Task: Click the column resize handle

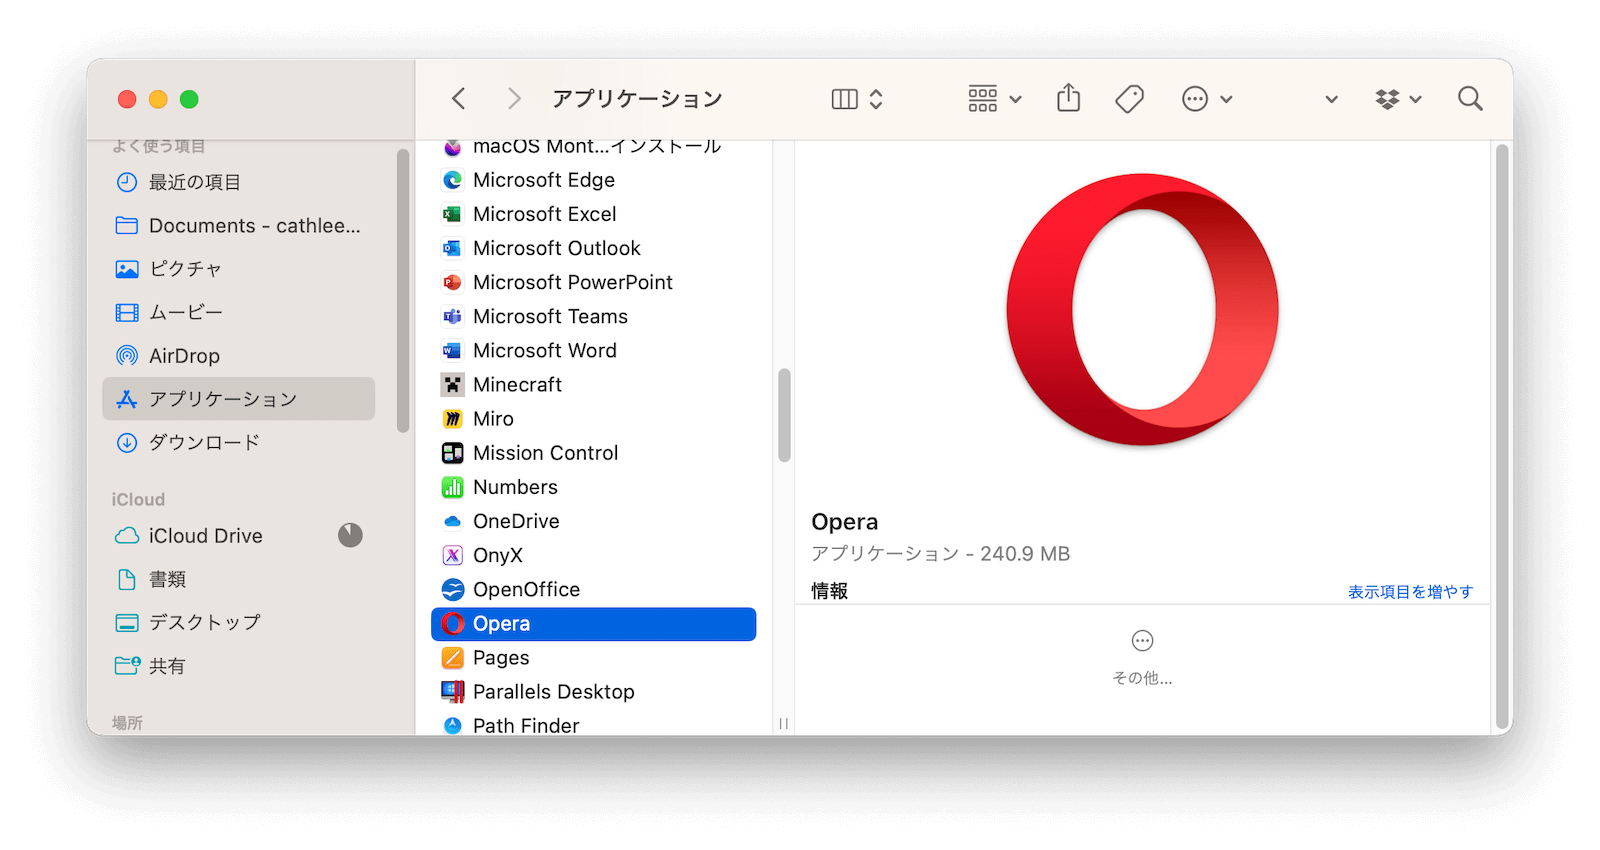Action: [x=784, y=723]
